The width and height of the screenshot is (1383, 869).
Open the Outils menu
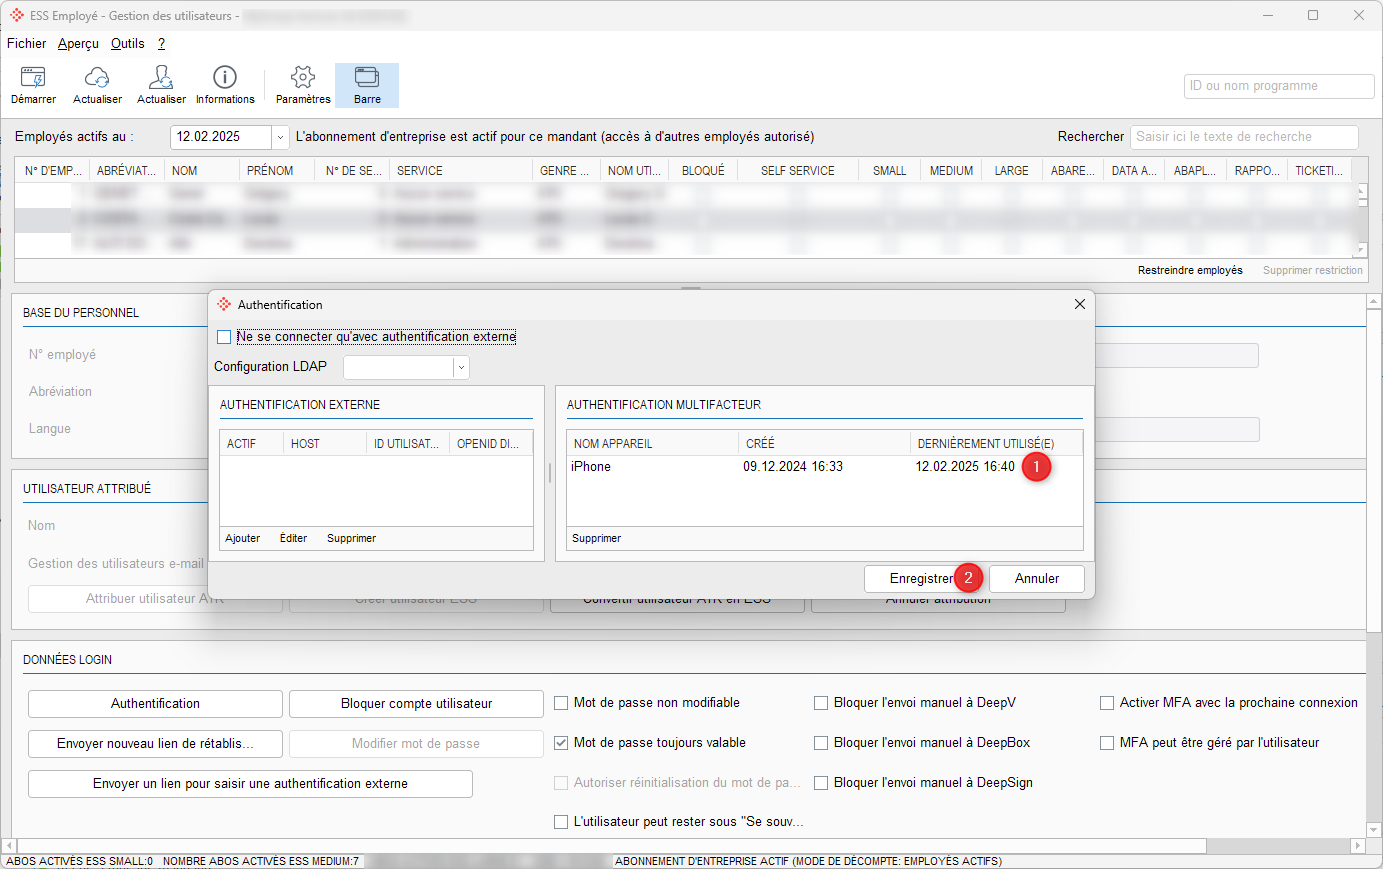(127, 43)
